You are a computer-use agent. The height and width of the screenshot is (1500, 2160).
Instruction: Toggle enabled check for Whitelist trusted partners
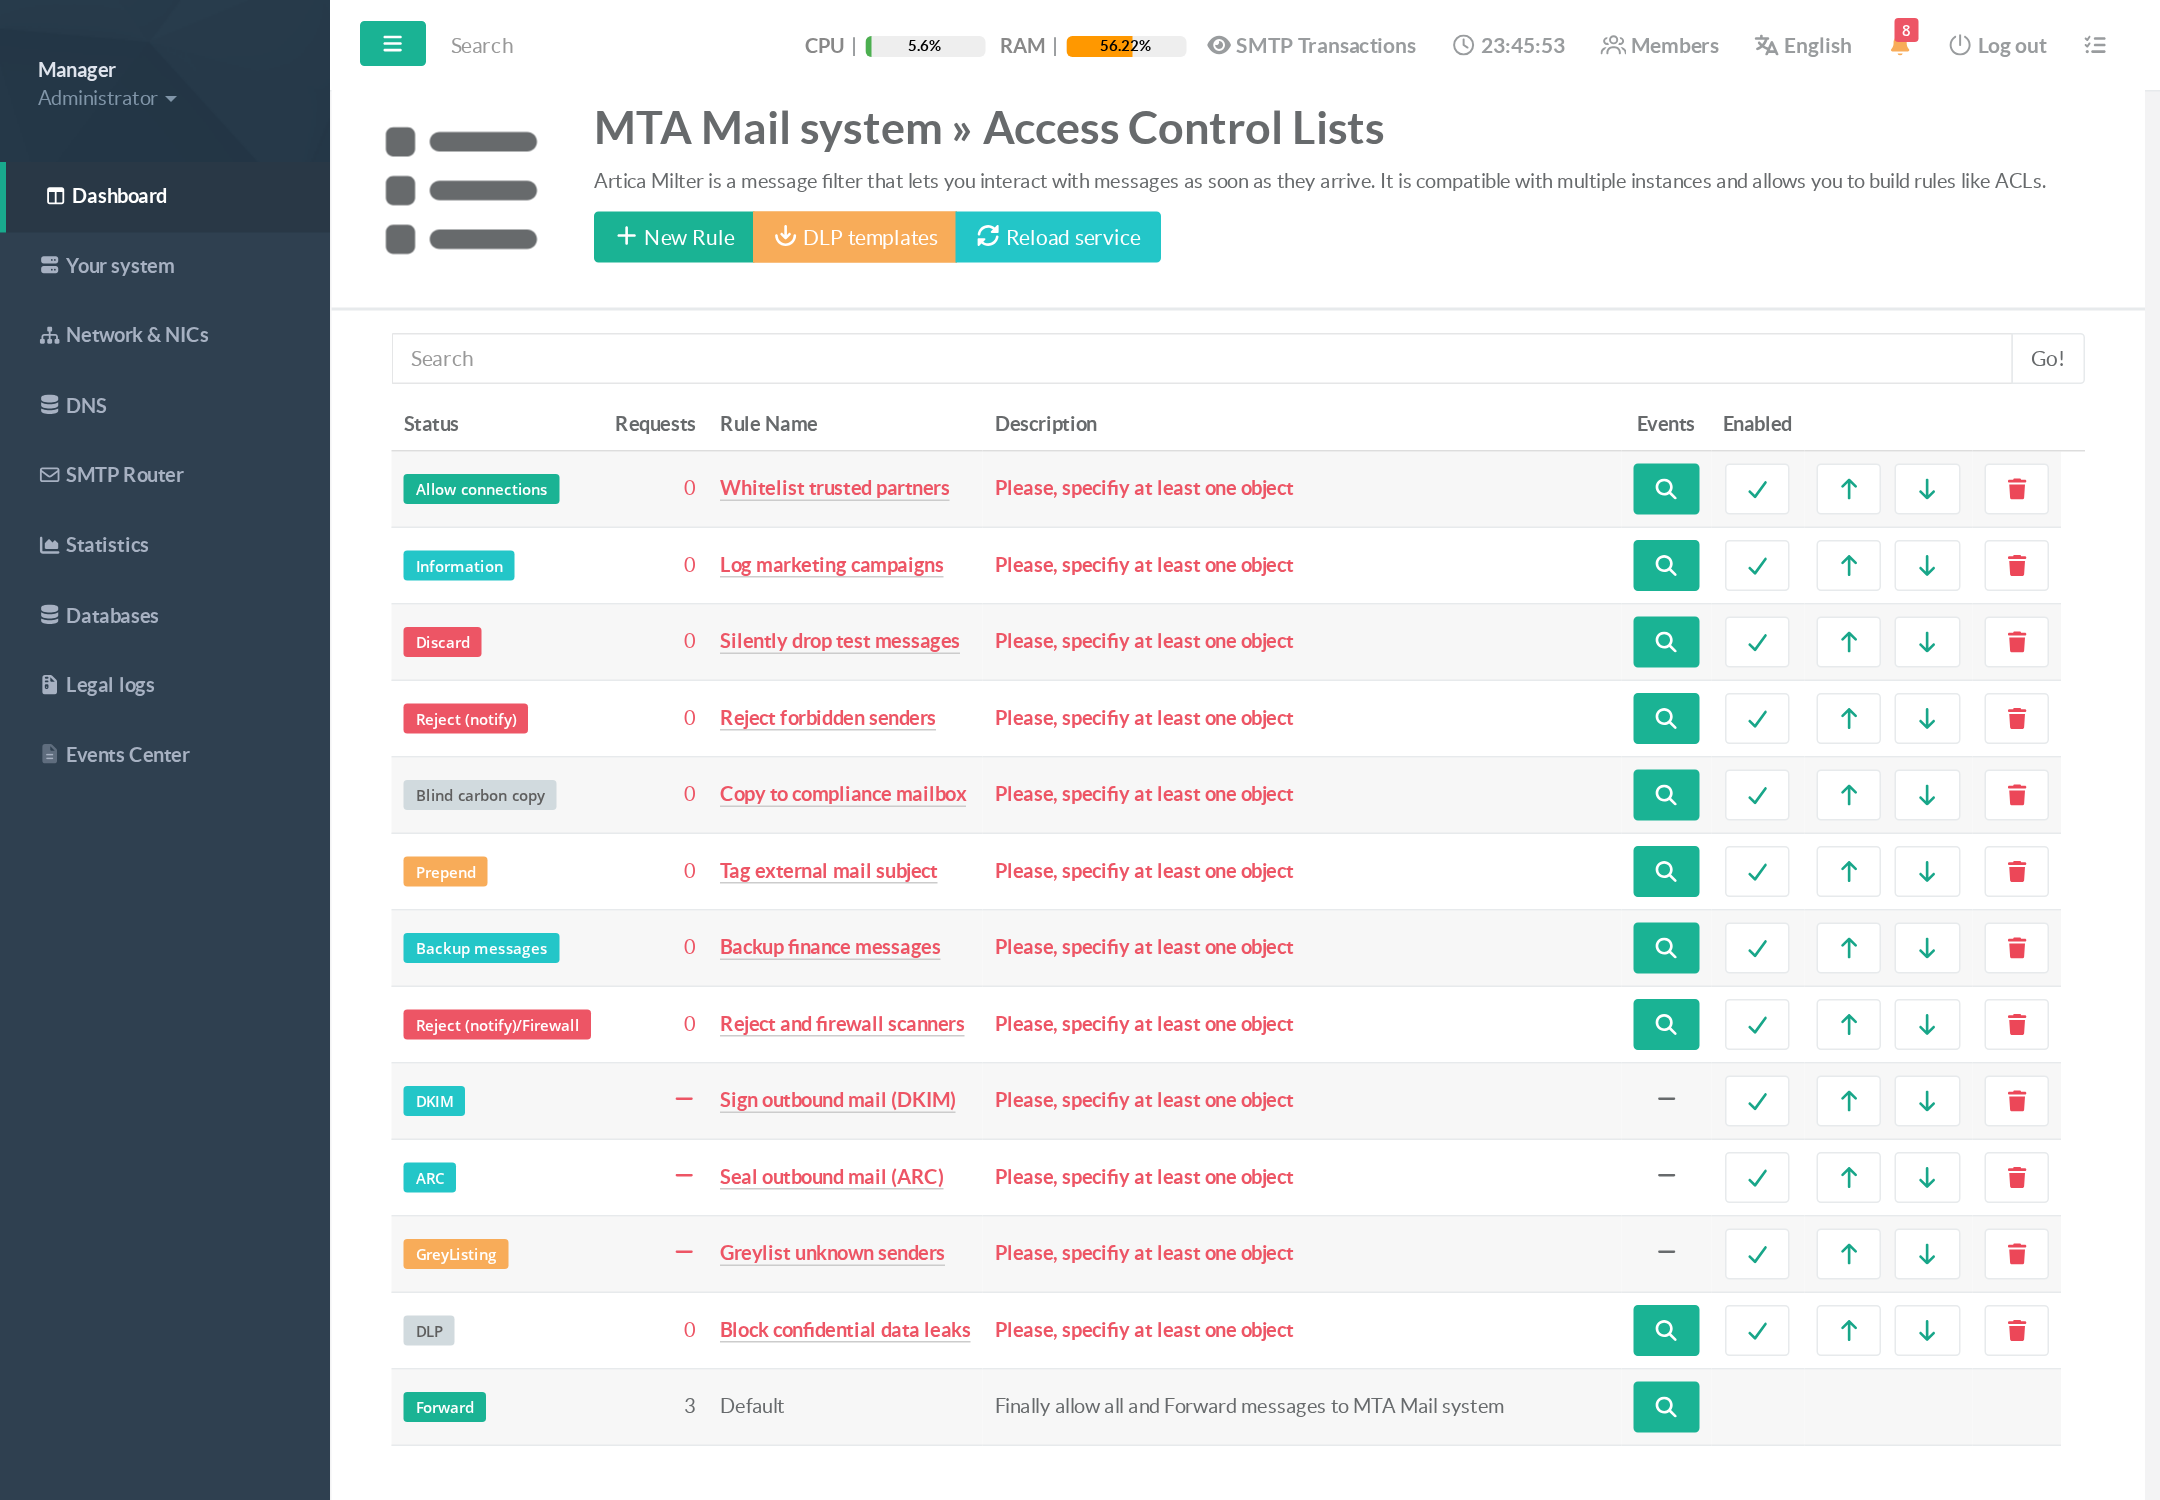(x=1757, y=489)
